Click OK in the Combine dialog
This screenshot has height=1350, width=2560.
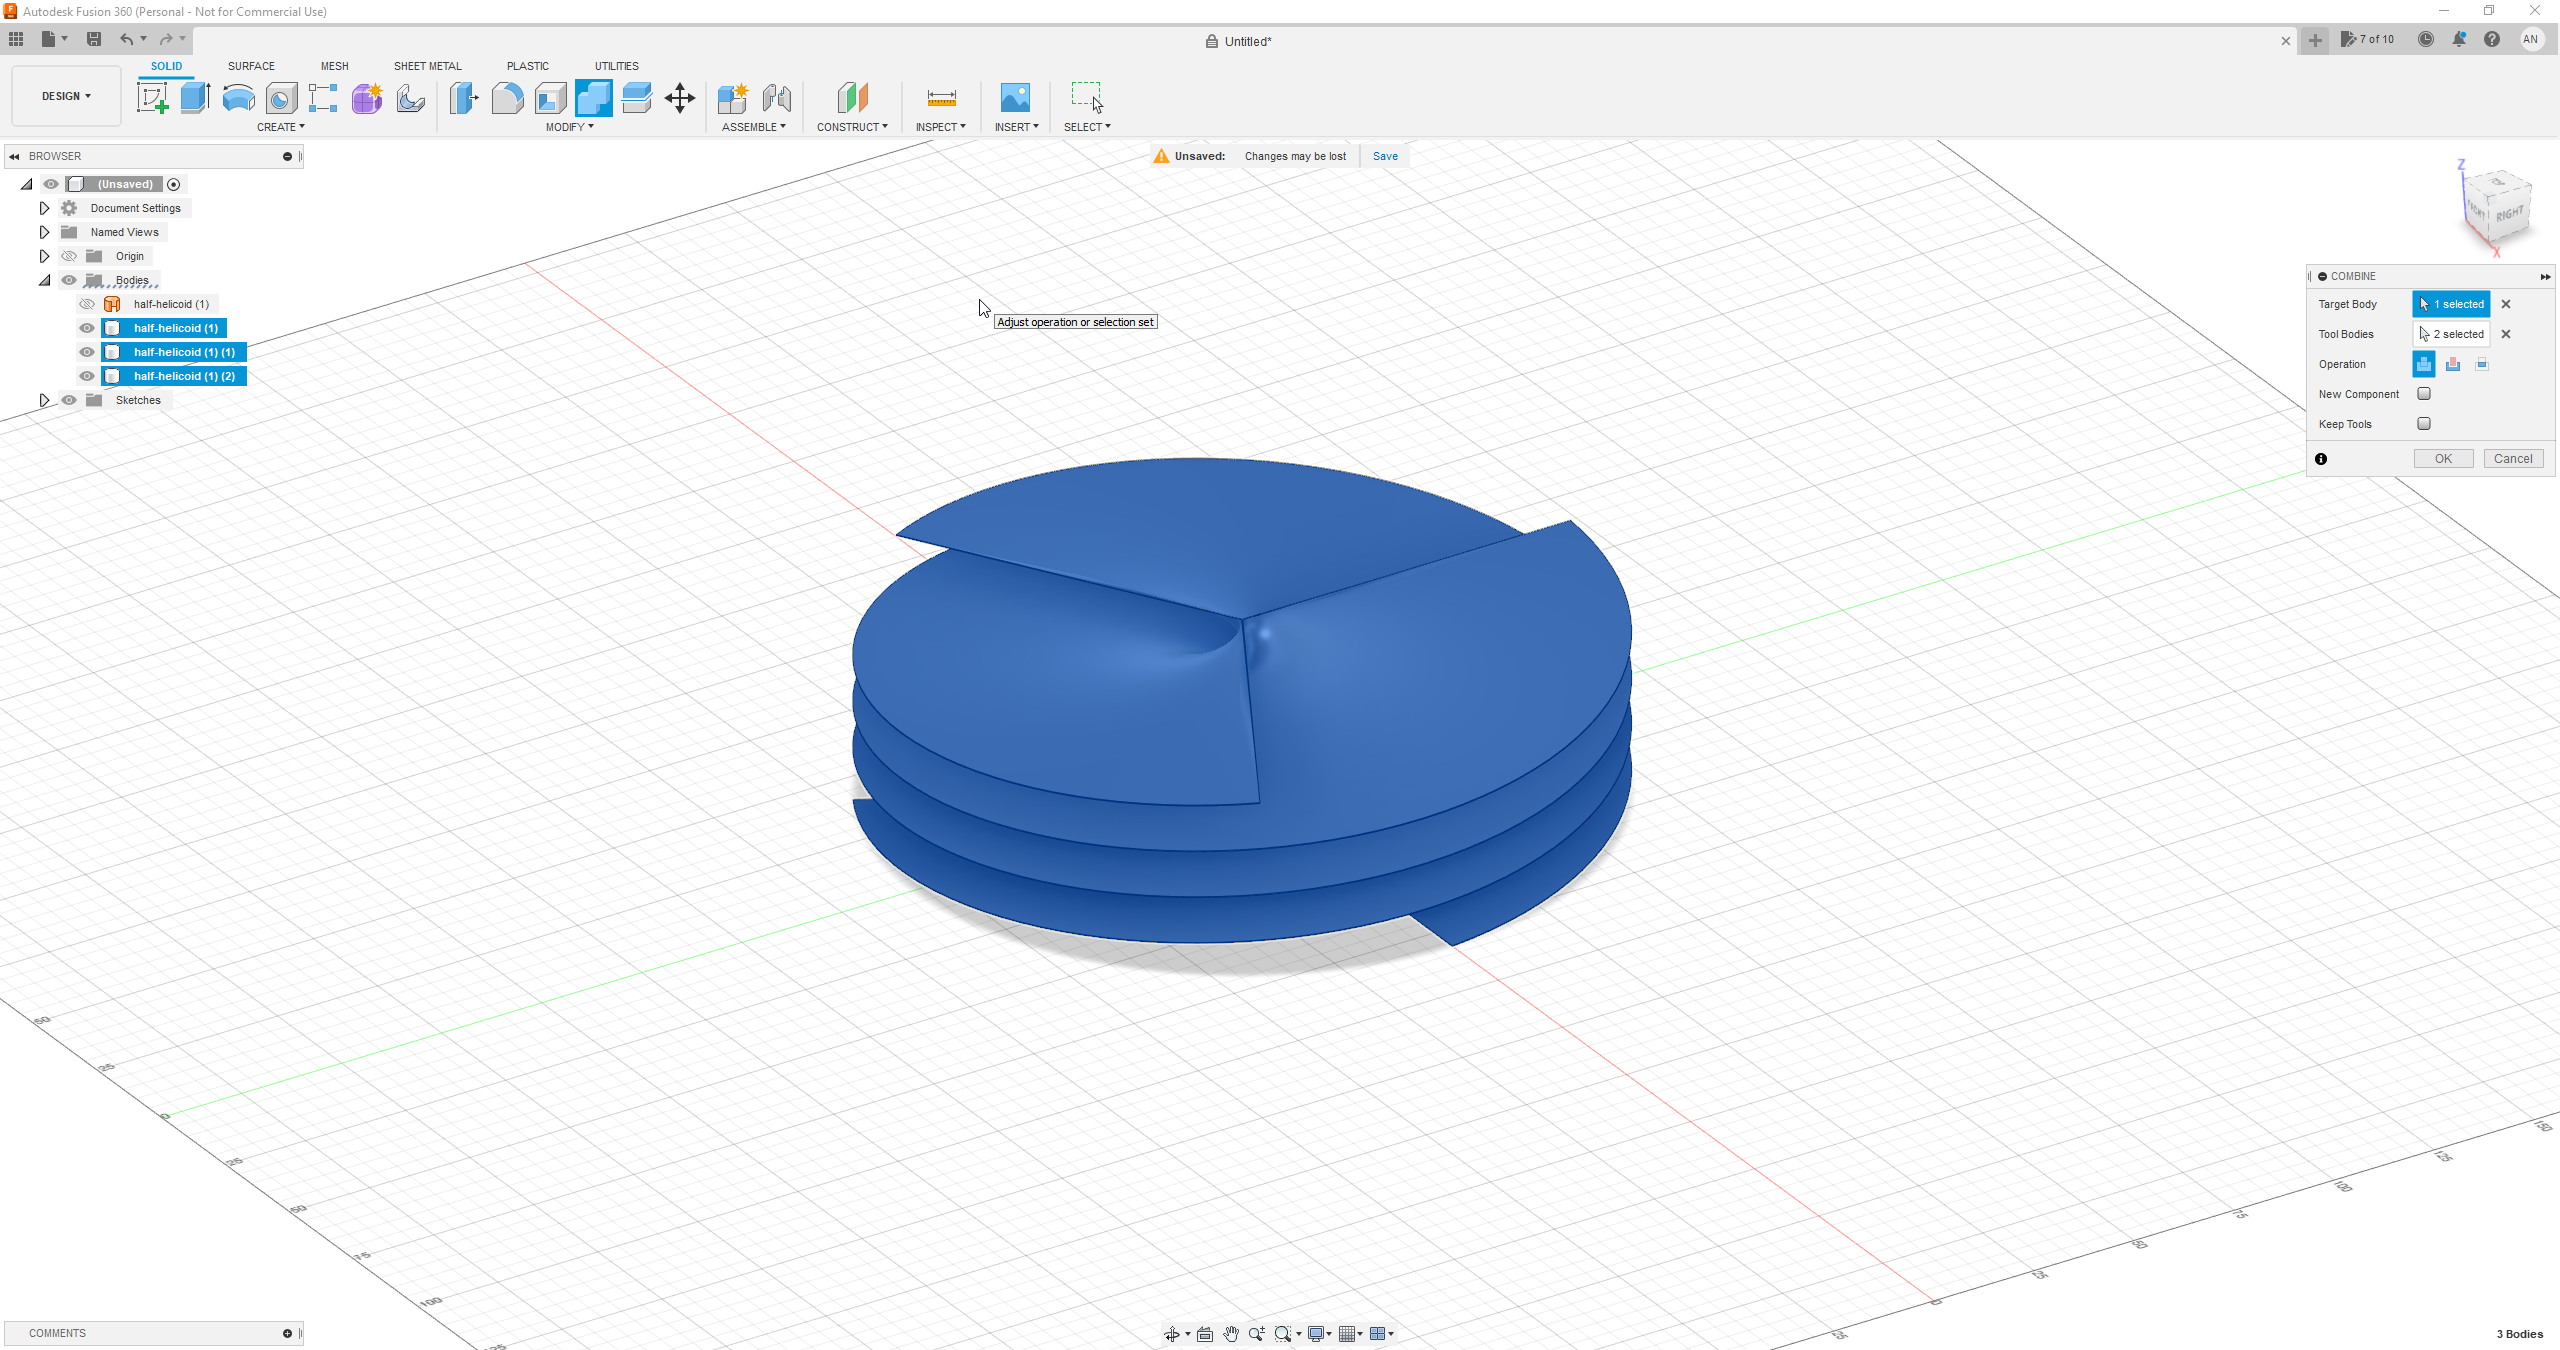coord(2443,459)
